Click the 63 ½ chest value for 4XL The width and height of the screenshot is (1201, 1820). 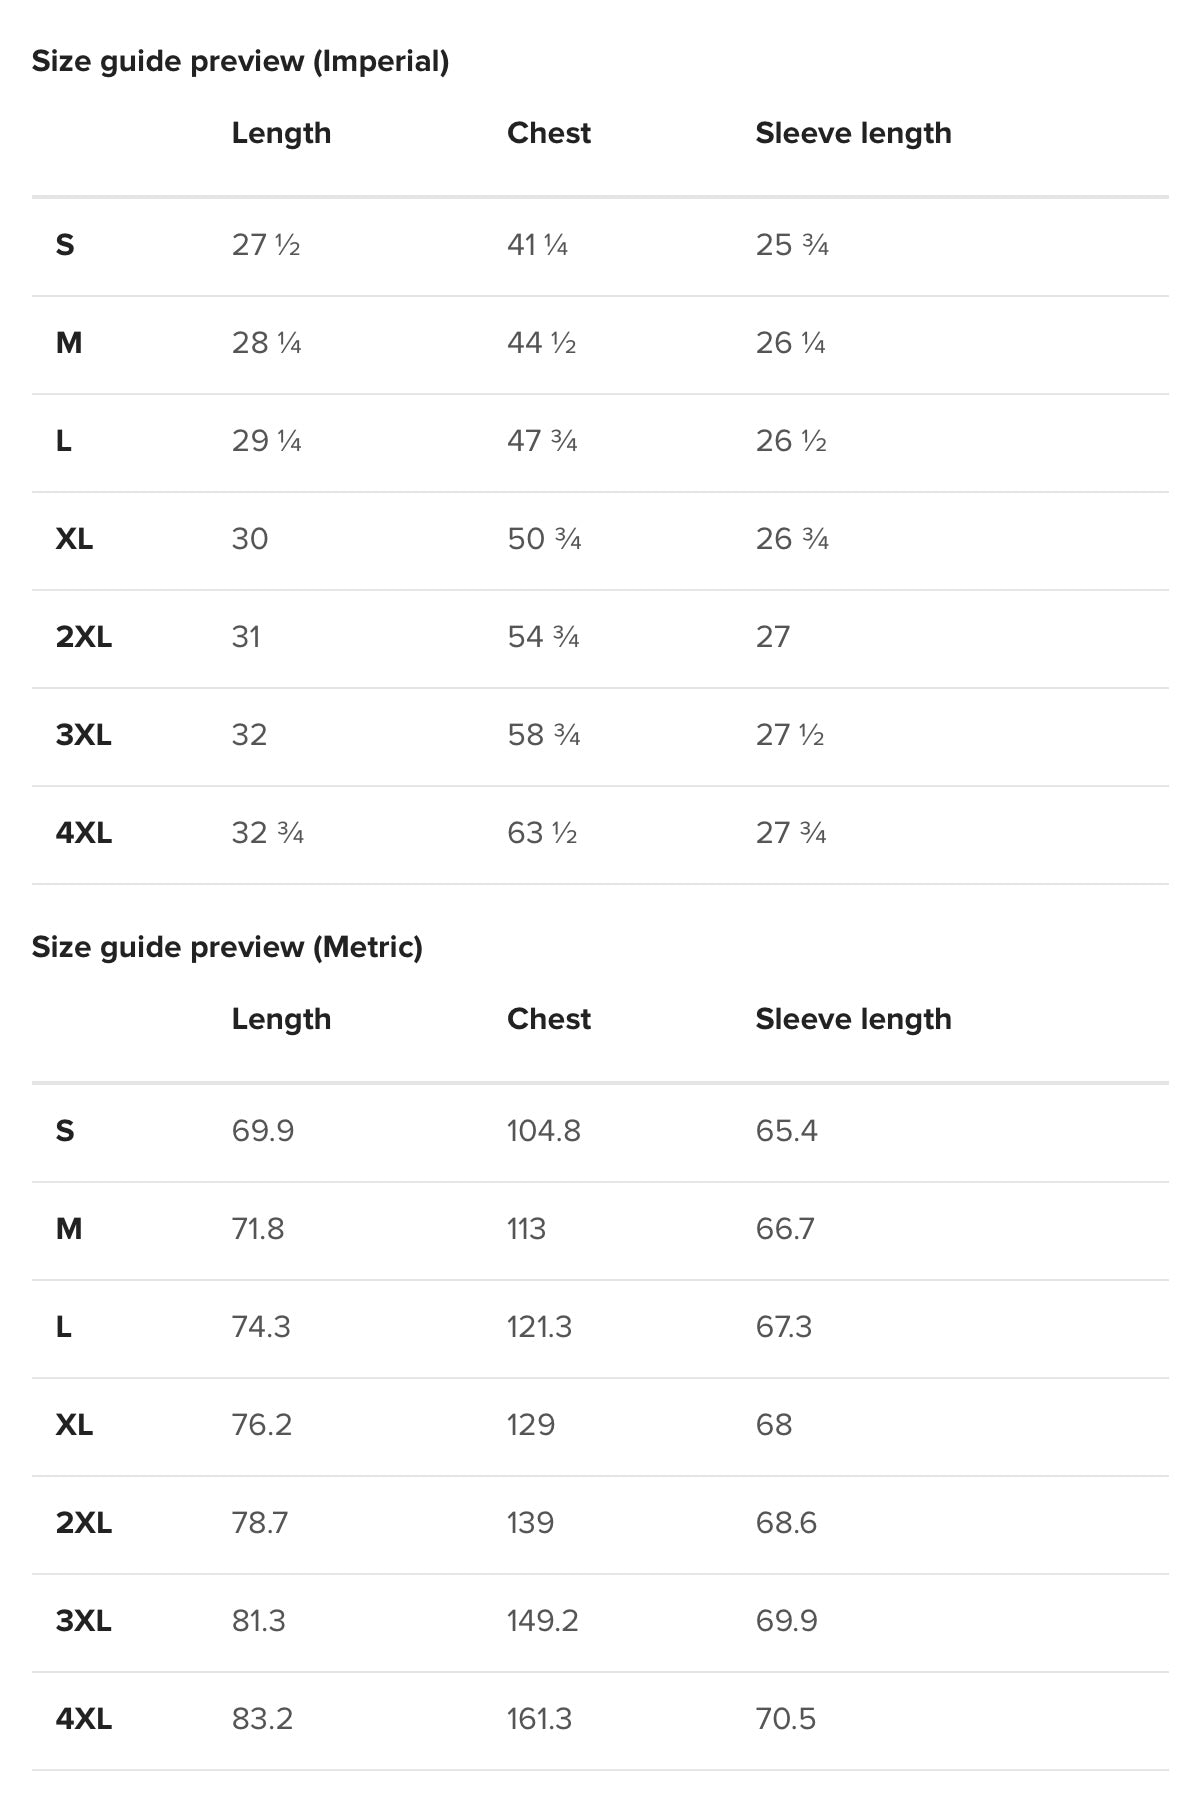(542, 833)
